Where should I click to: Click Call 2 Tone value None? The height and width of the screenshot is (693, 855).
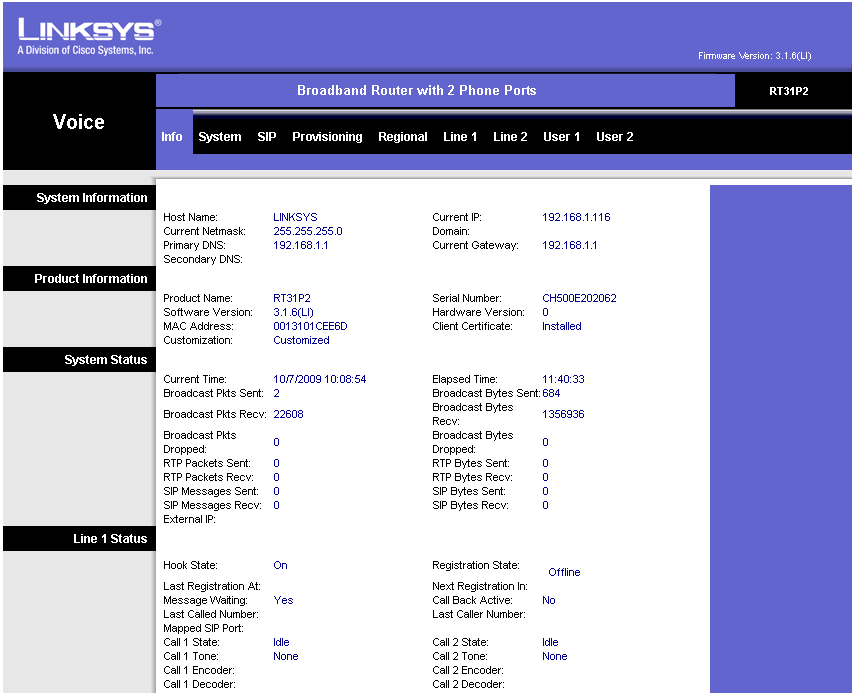[x=554, y=656]
